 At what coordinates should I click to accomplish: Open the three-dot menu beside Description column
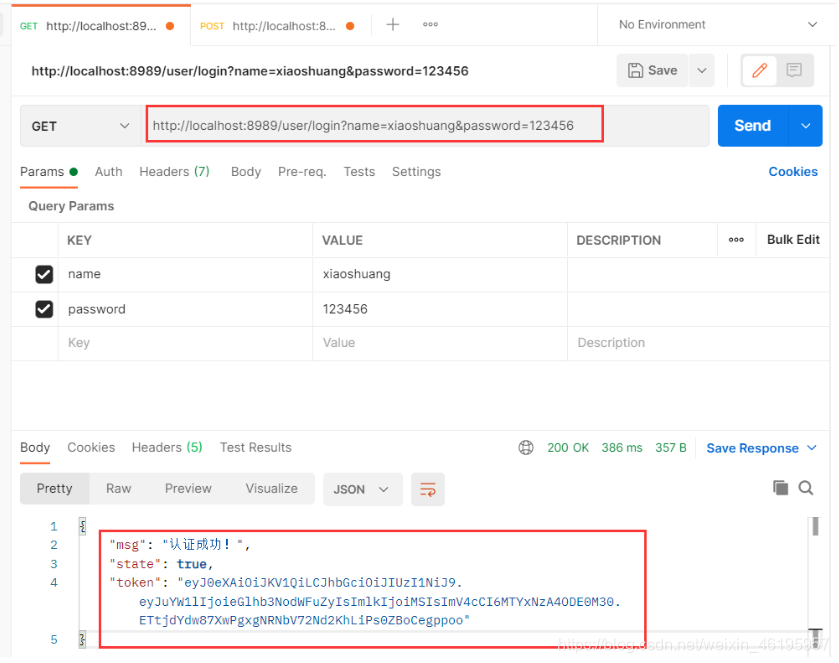[737, 240]
